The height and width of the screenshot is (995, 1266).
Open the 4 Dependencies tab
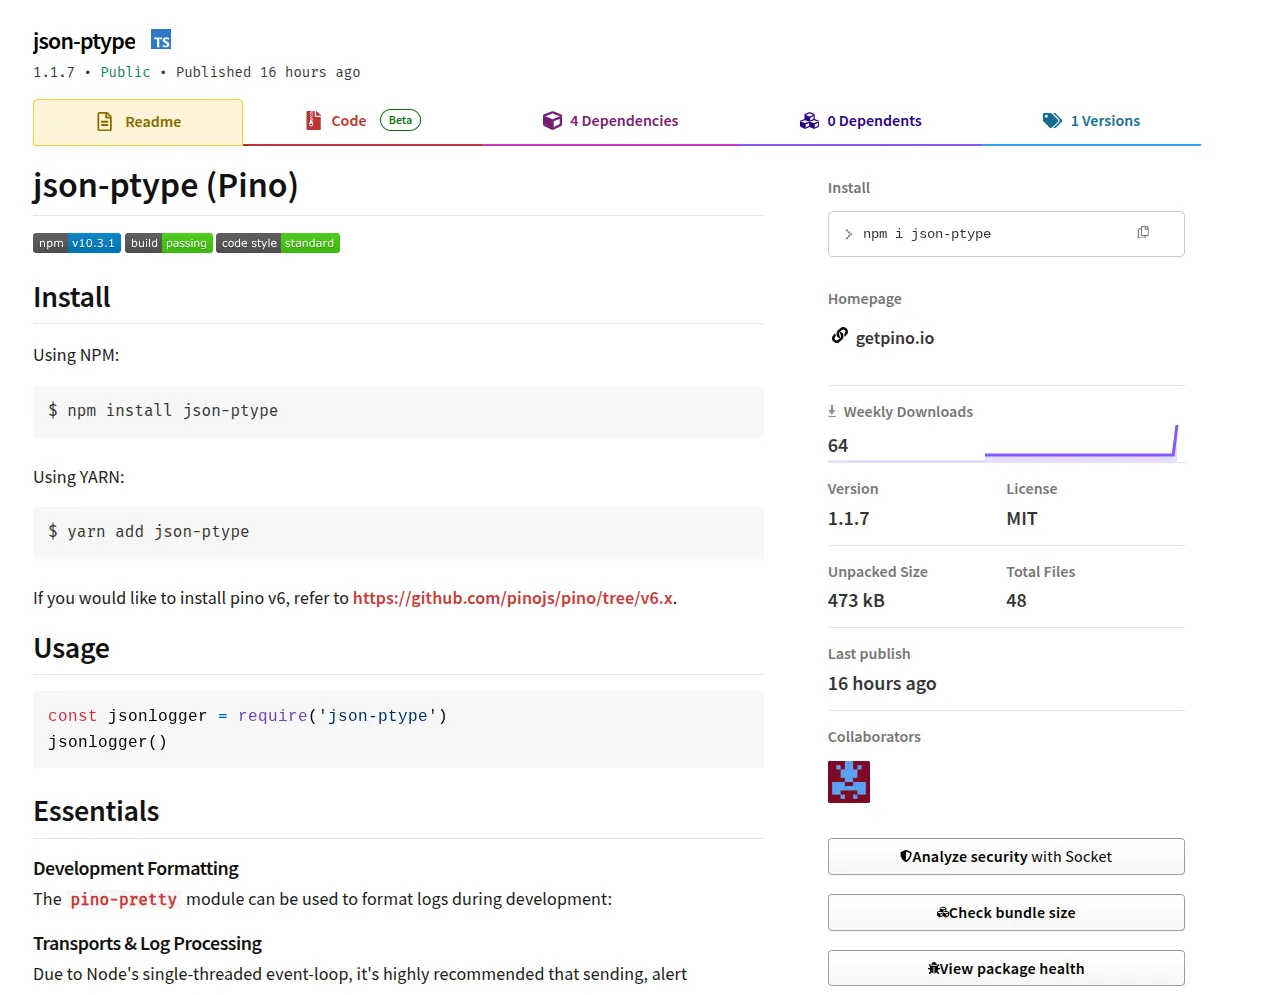click(623, 120)
